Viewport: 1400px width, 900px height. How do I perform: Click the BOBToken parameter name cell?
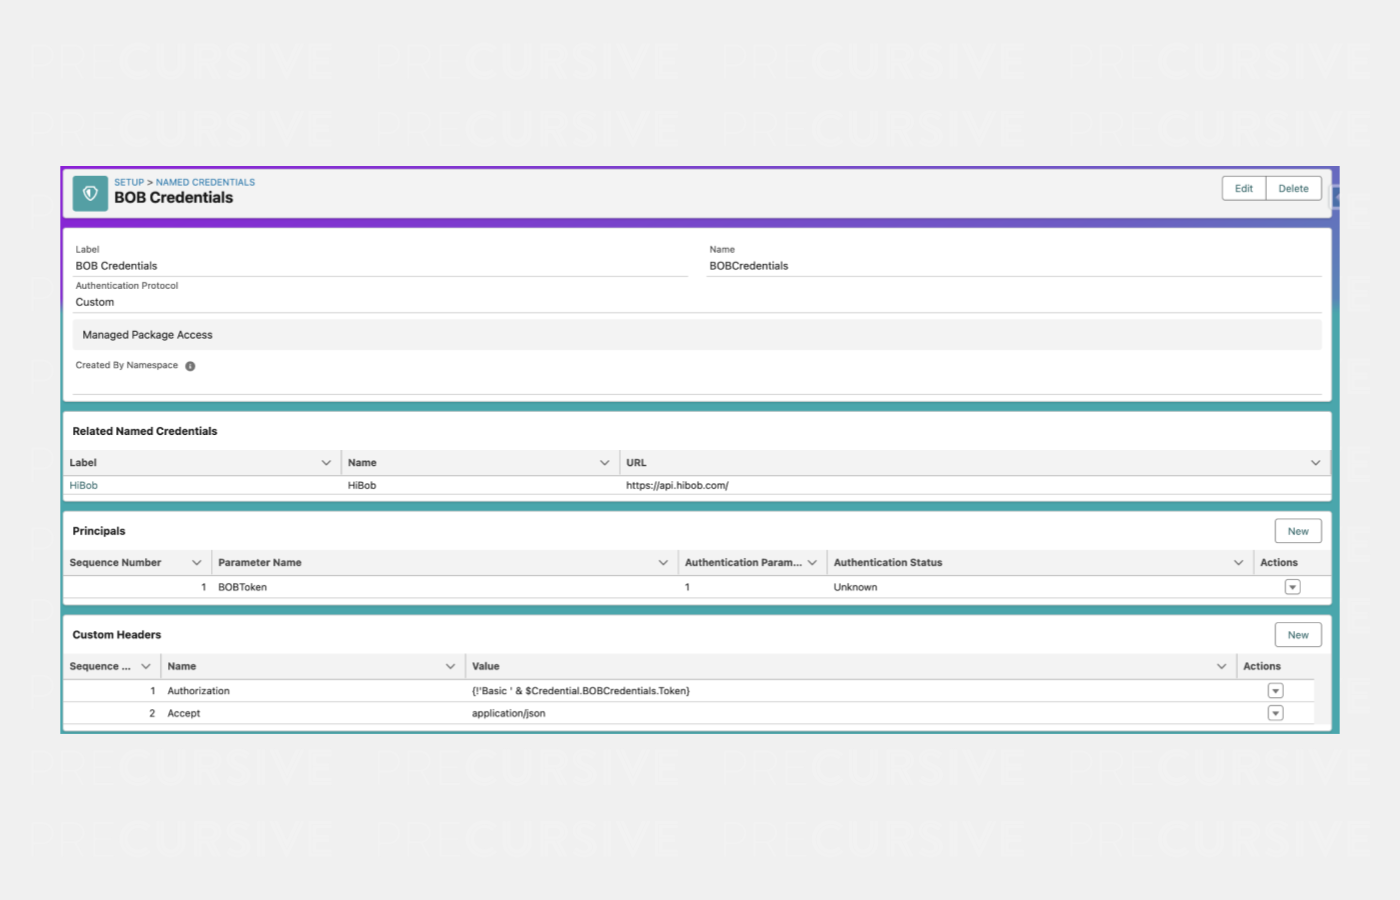tap(243, 588)
